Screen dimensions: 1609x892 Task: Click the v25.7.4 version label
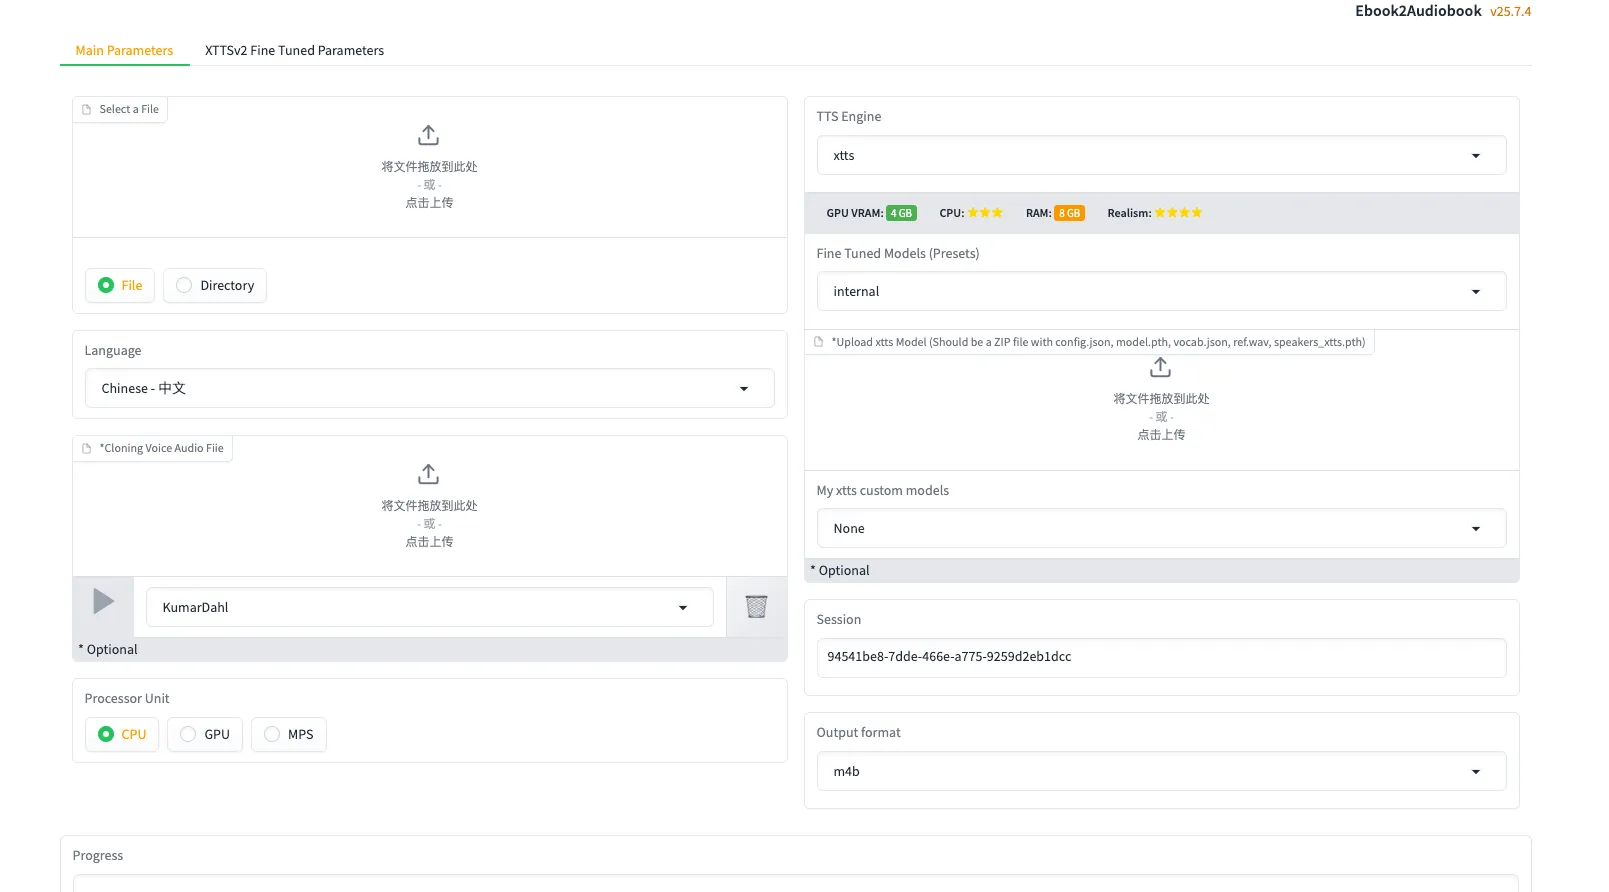coord(1510,12)
